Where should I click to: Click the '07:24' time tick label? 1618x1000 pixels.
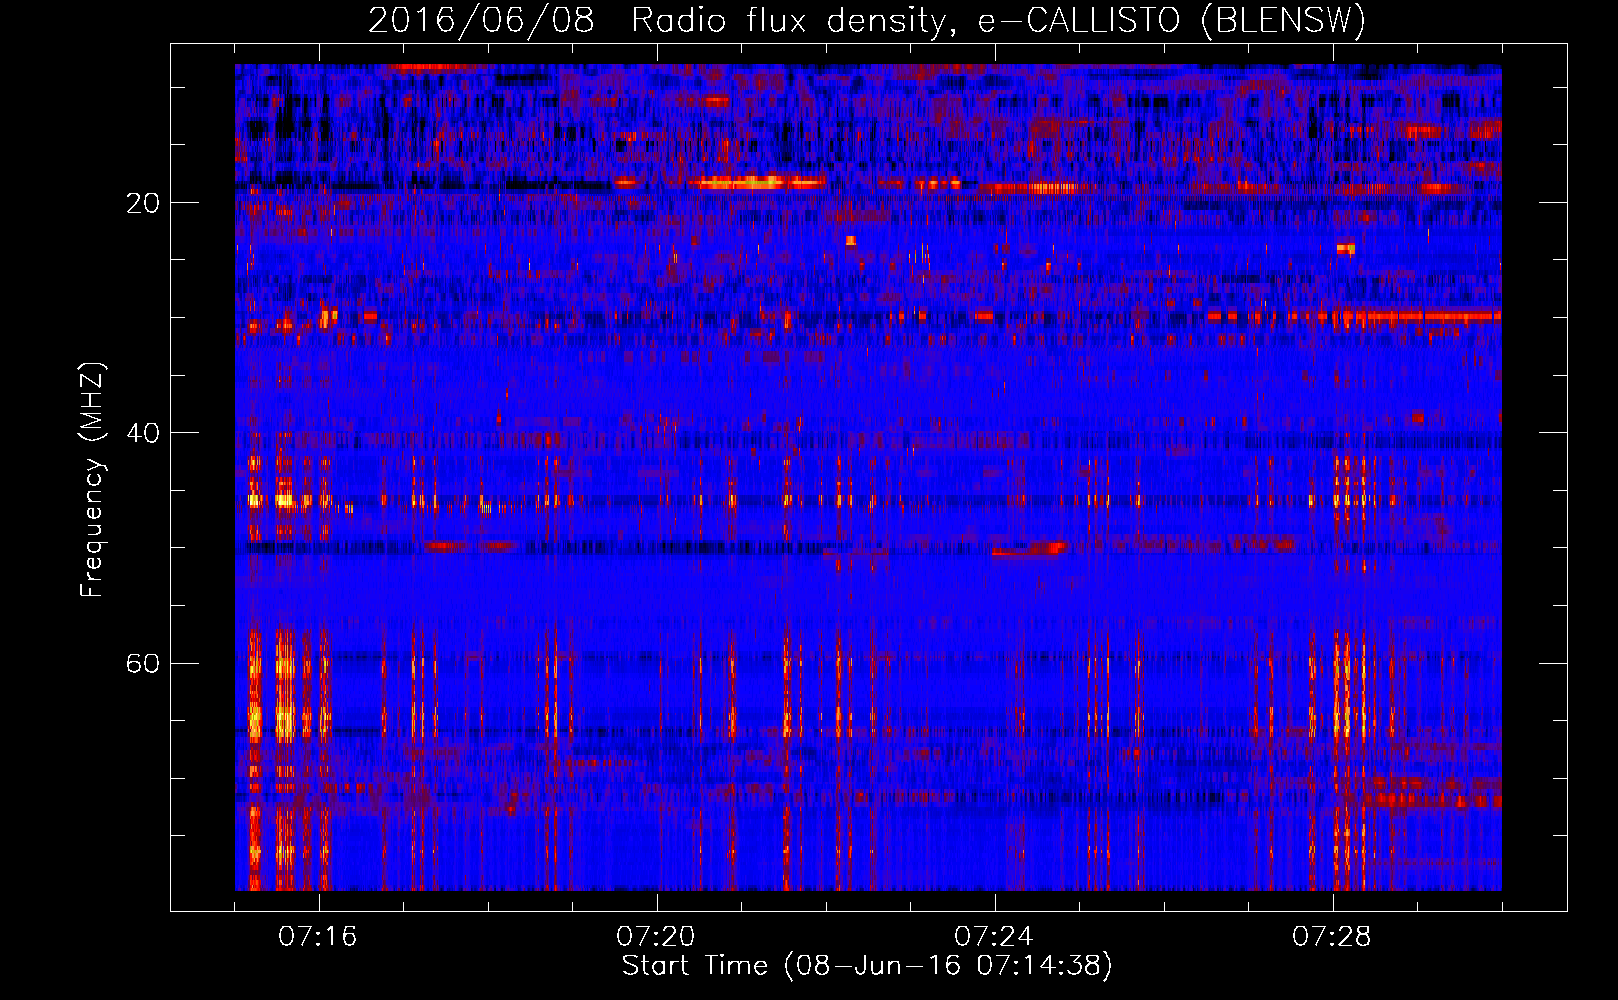(x=994, y=937)
